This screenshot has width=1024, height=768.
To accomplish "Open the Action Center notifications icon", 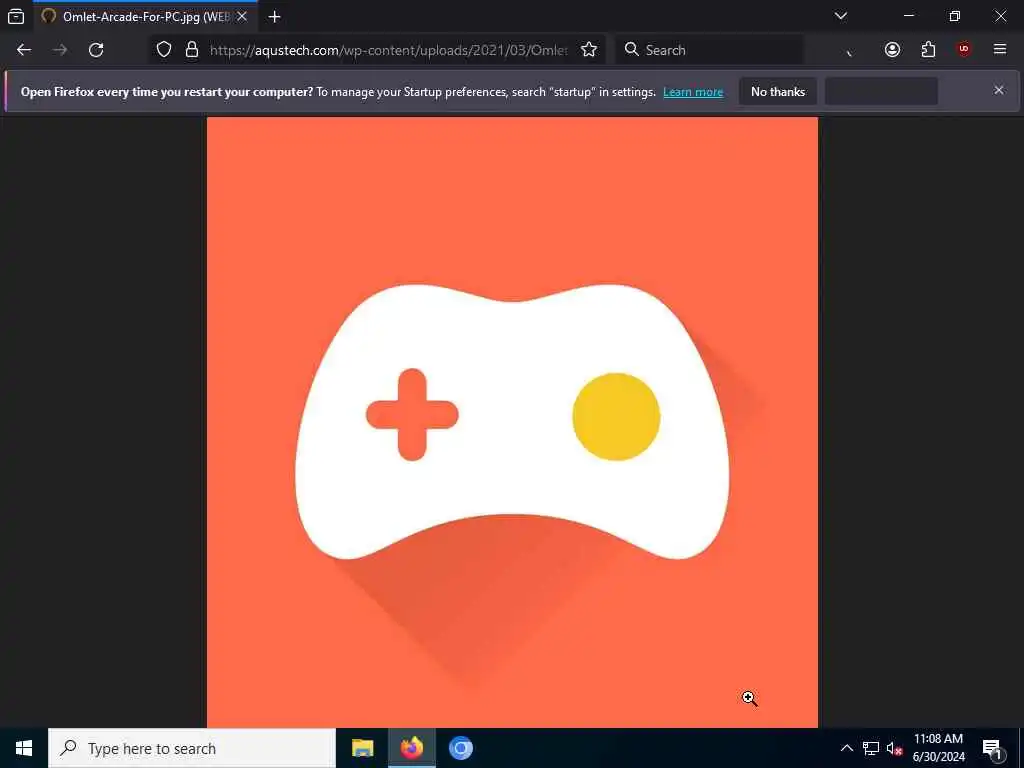I will [993, 748].
